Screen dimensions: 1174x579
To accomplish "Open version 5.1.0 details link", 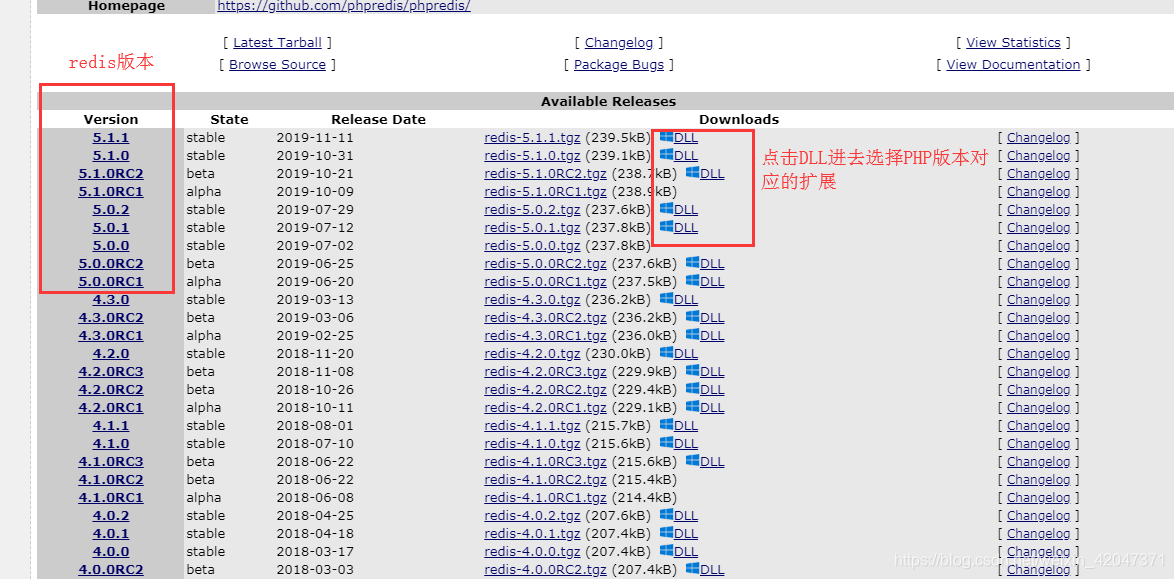I will 111,156.
